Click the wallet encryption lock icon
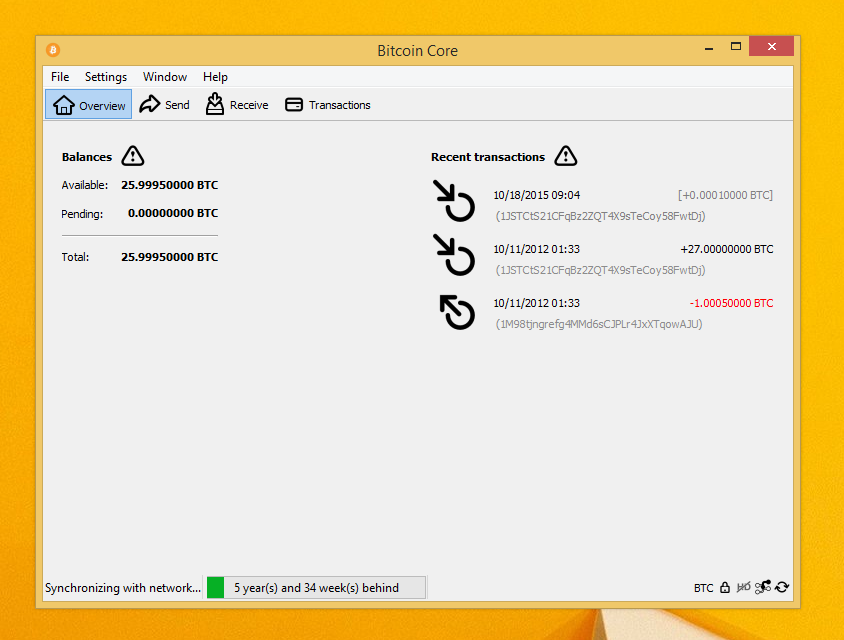The image size is (844, 640). pos(725,587)
